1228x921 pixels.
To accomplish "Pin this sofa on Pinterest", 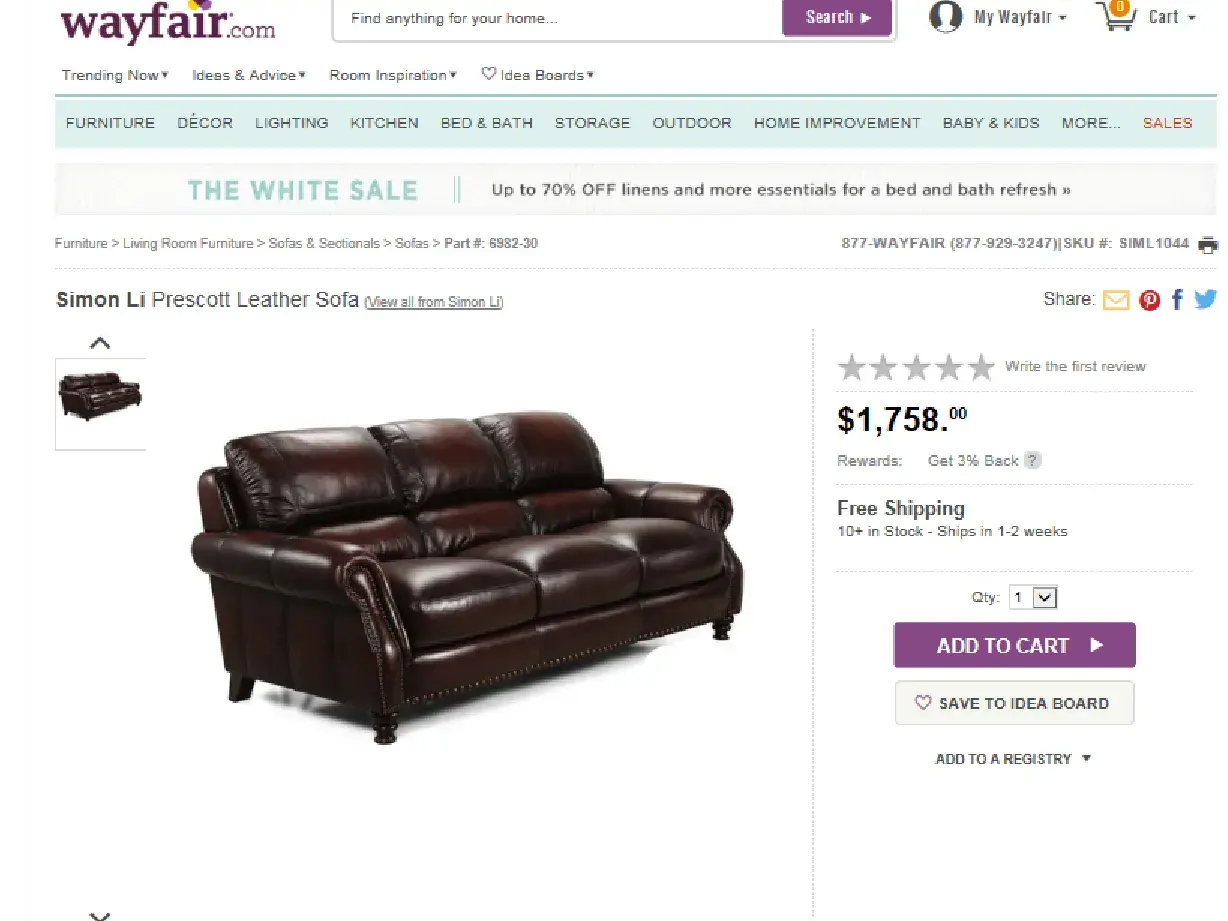I will [x=1149, y=300].
